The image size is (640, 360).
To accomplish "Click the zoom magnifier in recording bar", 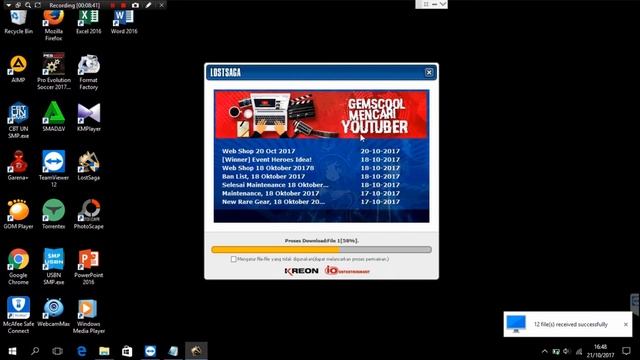I will coord(28,5).
